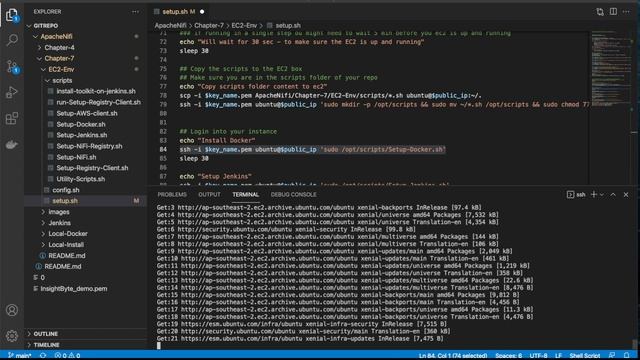Open Setup-Jenkins.sh in explorer
640x360 pixels.
pyautogui.click(x=82, y=135)
